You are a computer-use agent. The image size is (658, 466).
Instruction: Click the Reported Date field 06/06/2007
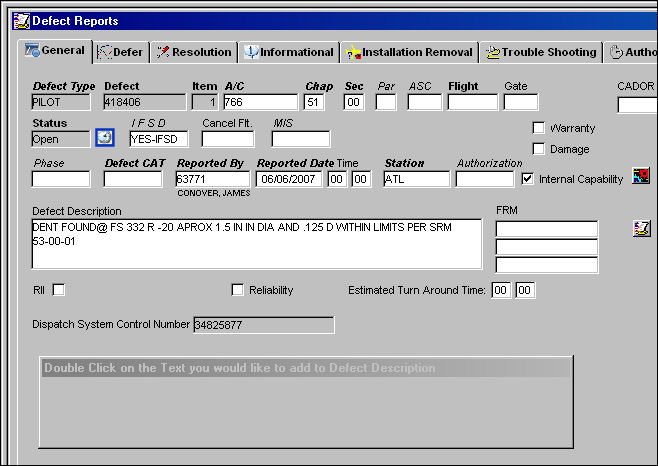pos(289,179)
